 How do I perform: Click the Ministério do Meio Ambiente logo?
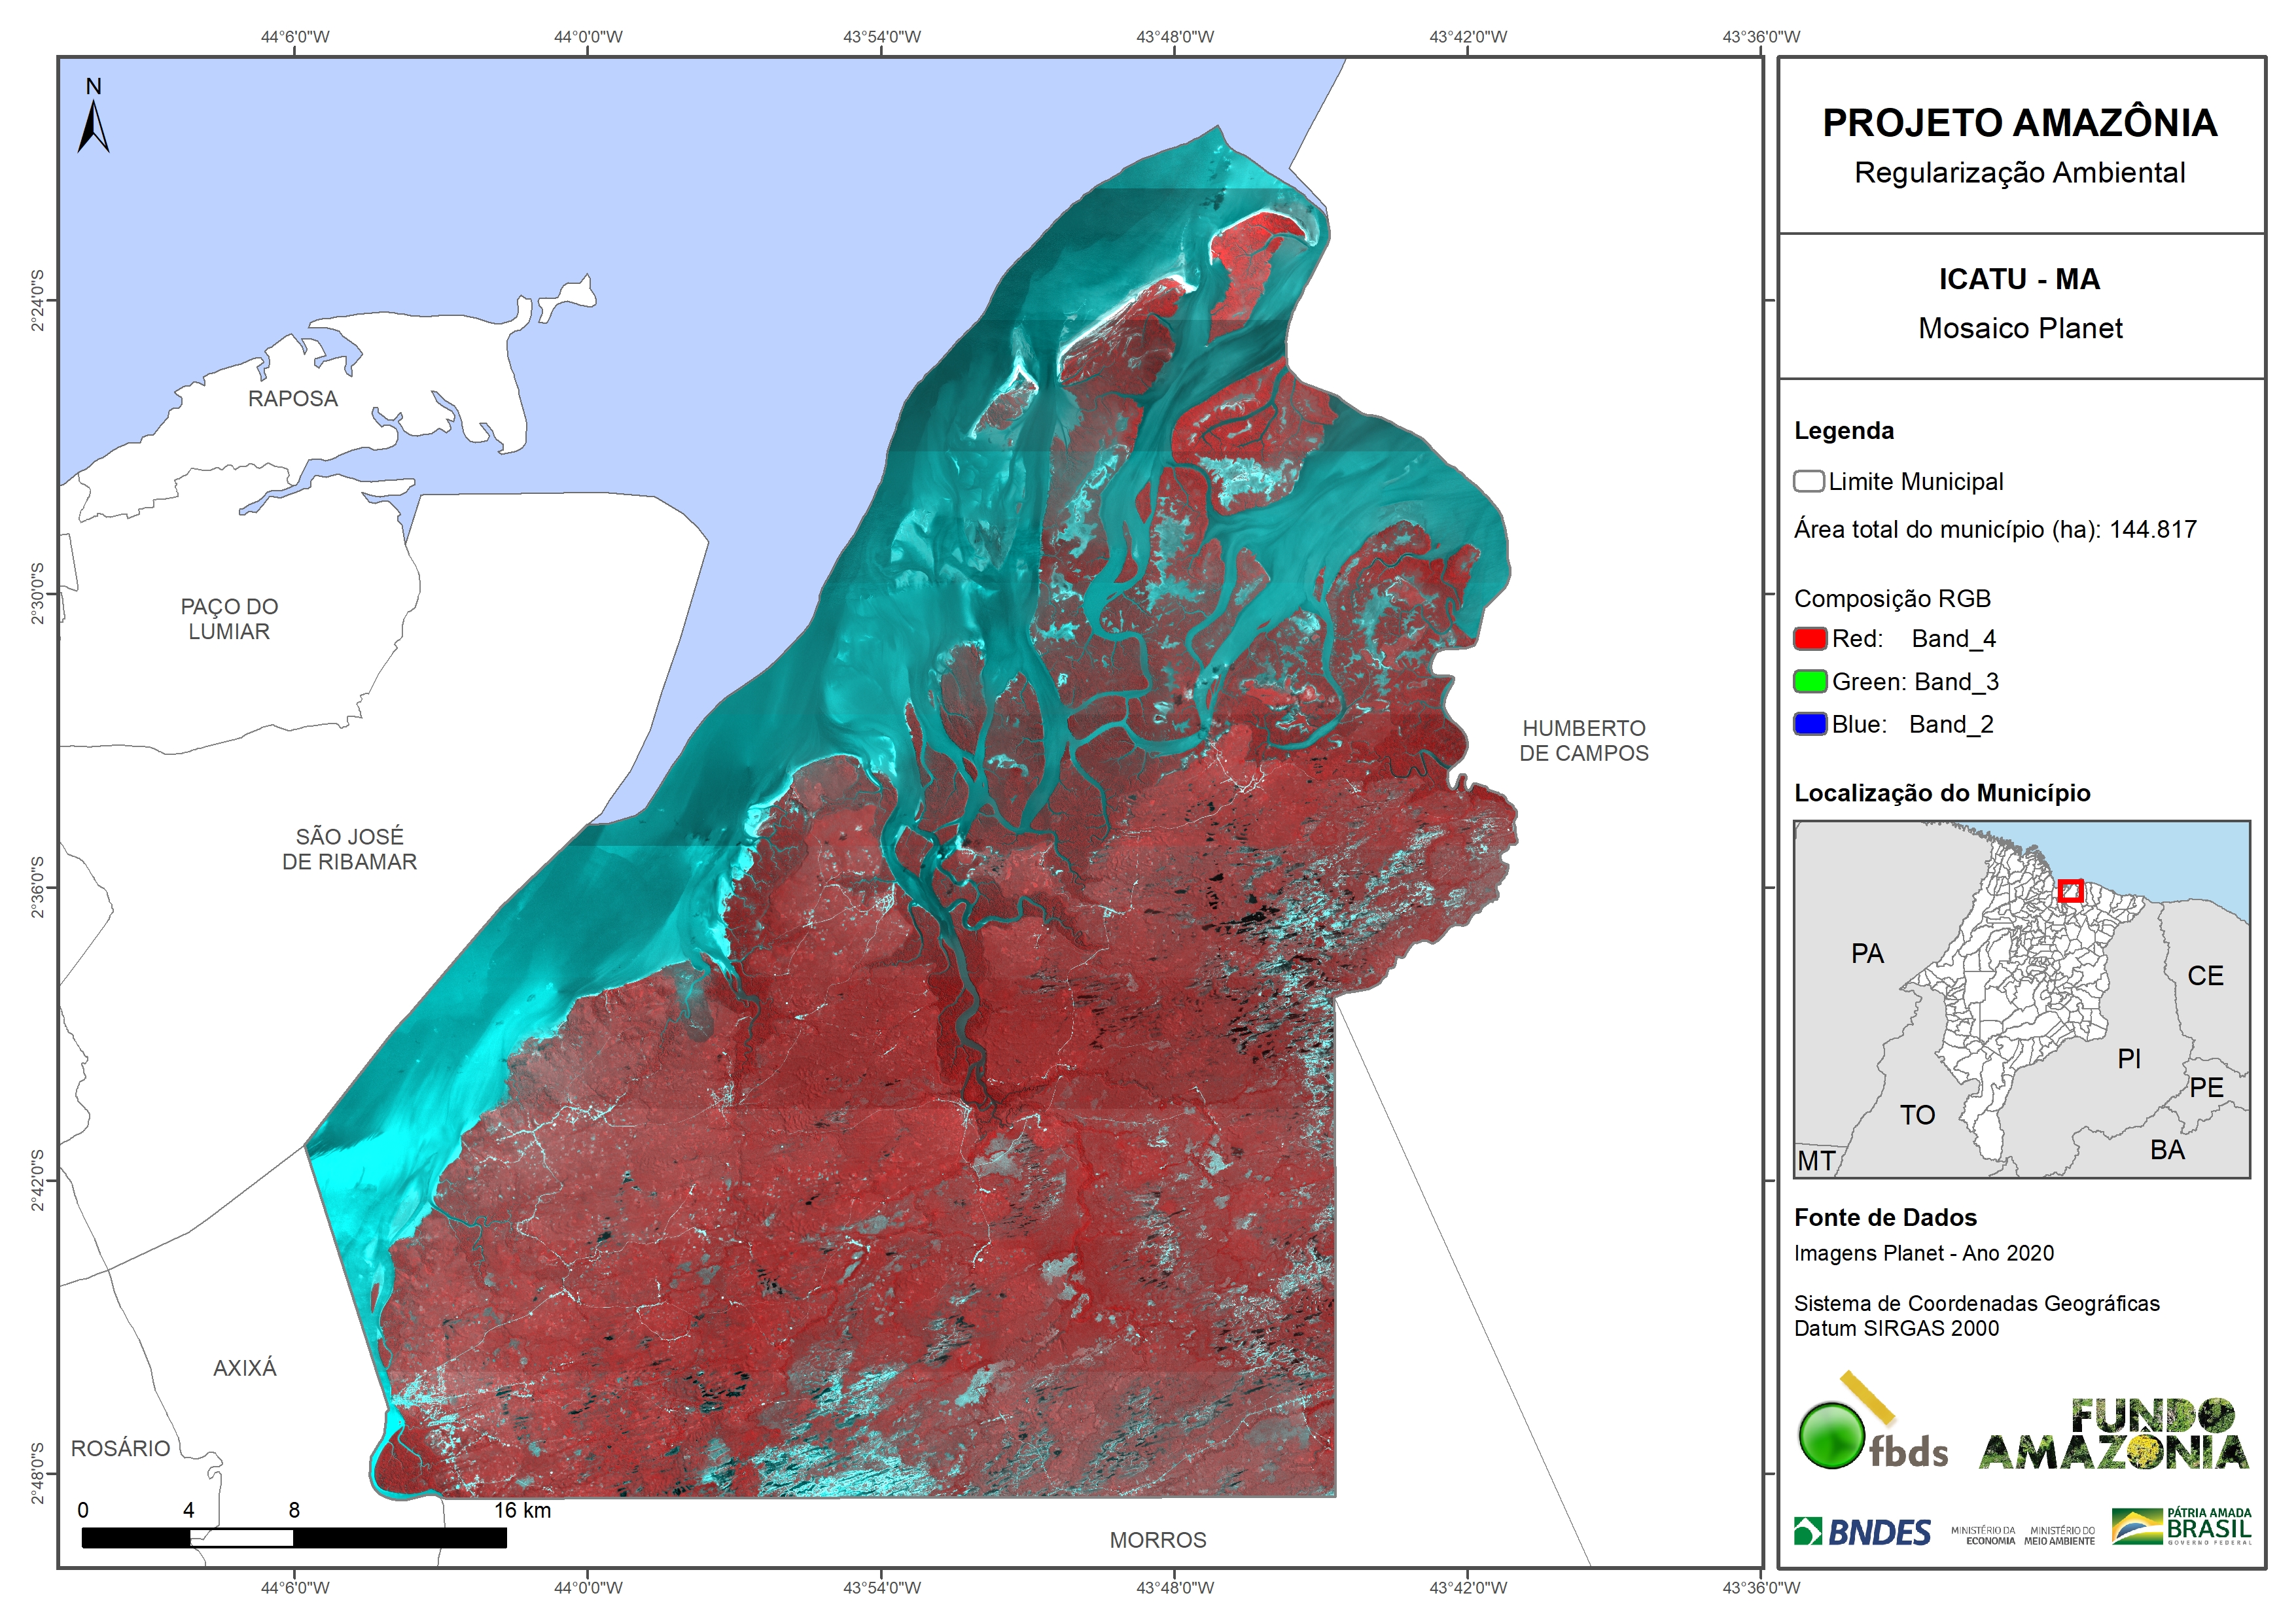2059,1535
